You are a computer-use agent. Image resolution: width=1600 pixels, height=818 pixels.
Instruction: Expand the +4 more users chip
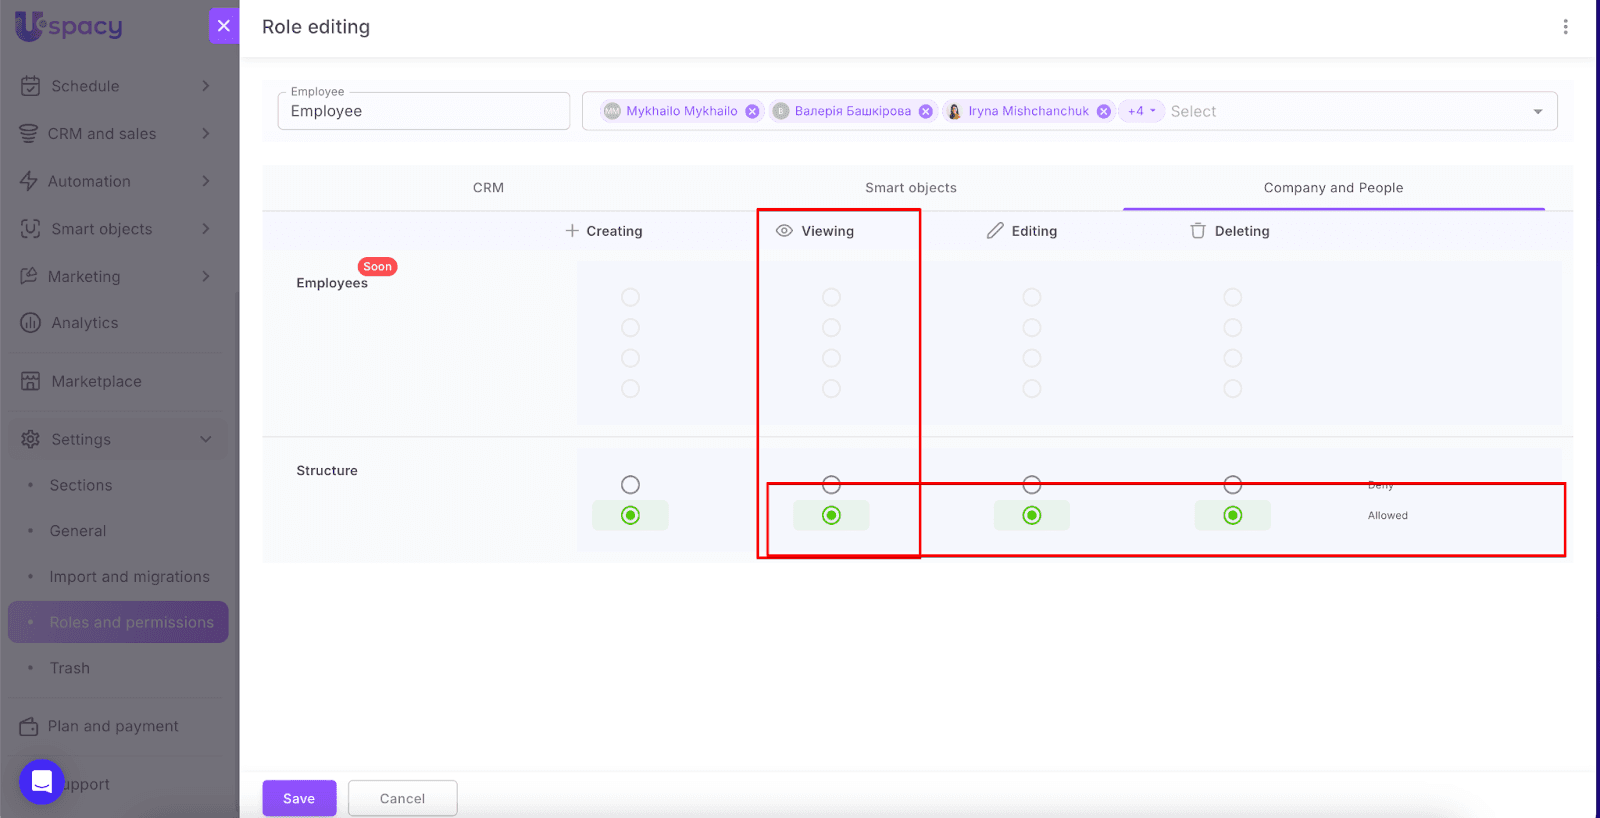(1140, 112)
